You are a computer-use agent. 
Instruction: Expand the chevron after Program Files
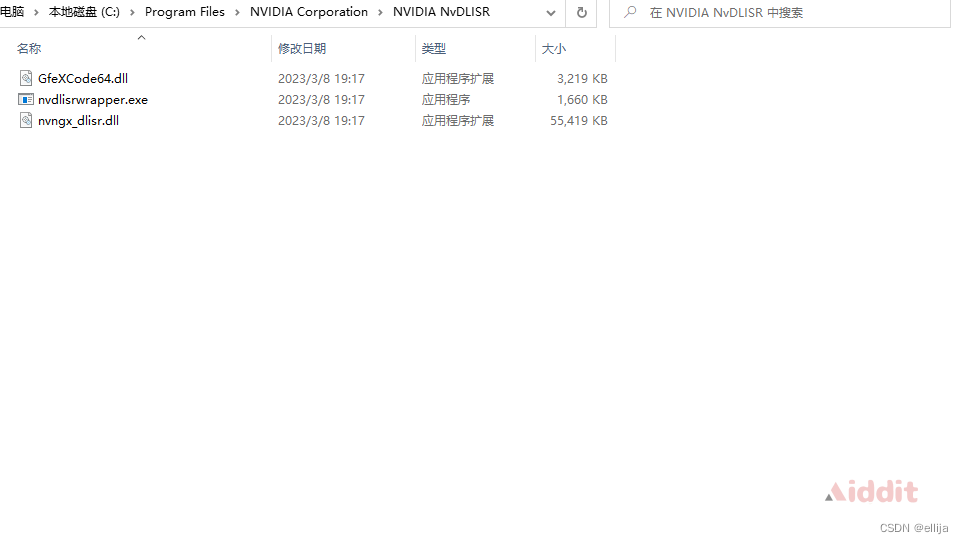[x=237, y=12]
